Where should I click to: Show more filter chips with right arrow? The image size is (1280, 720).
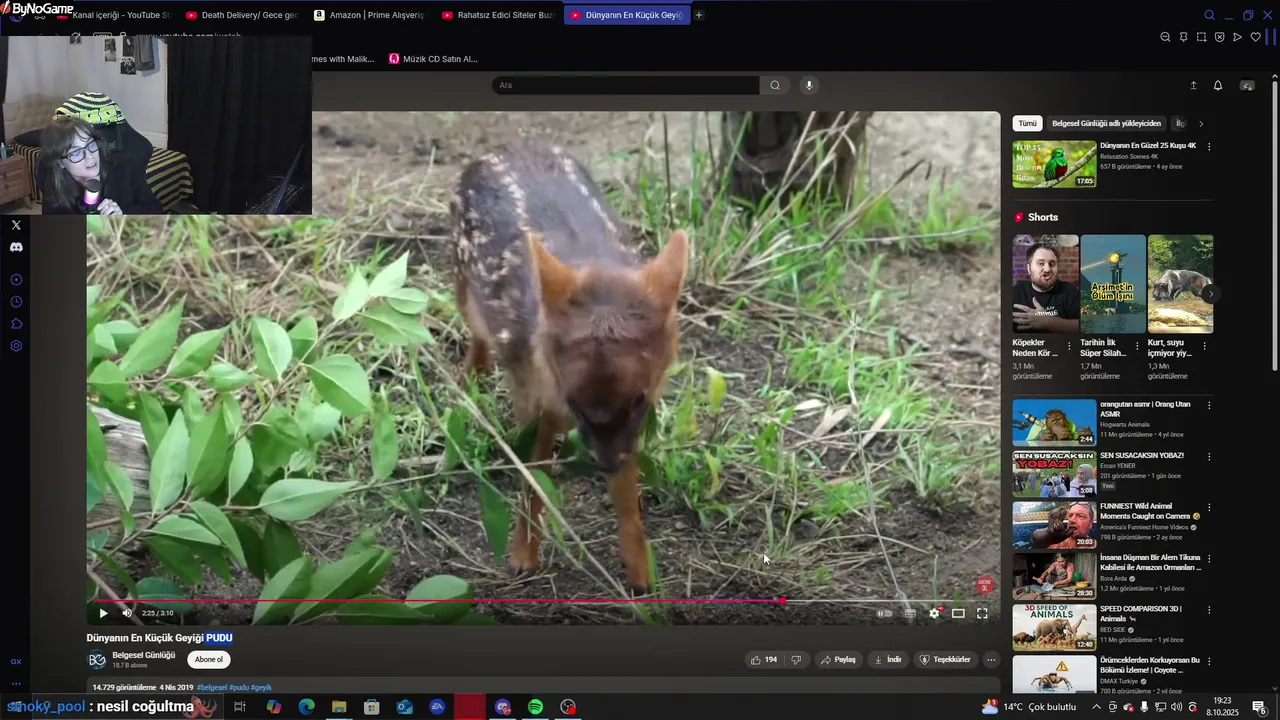1201,123
